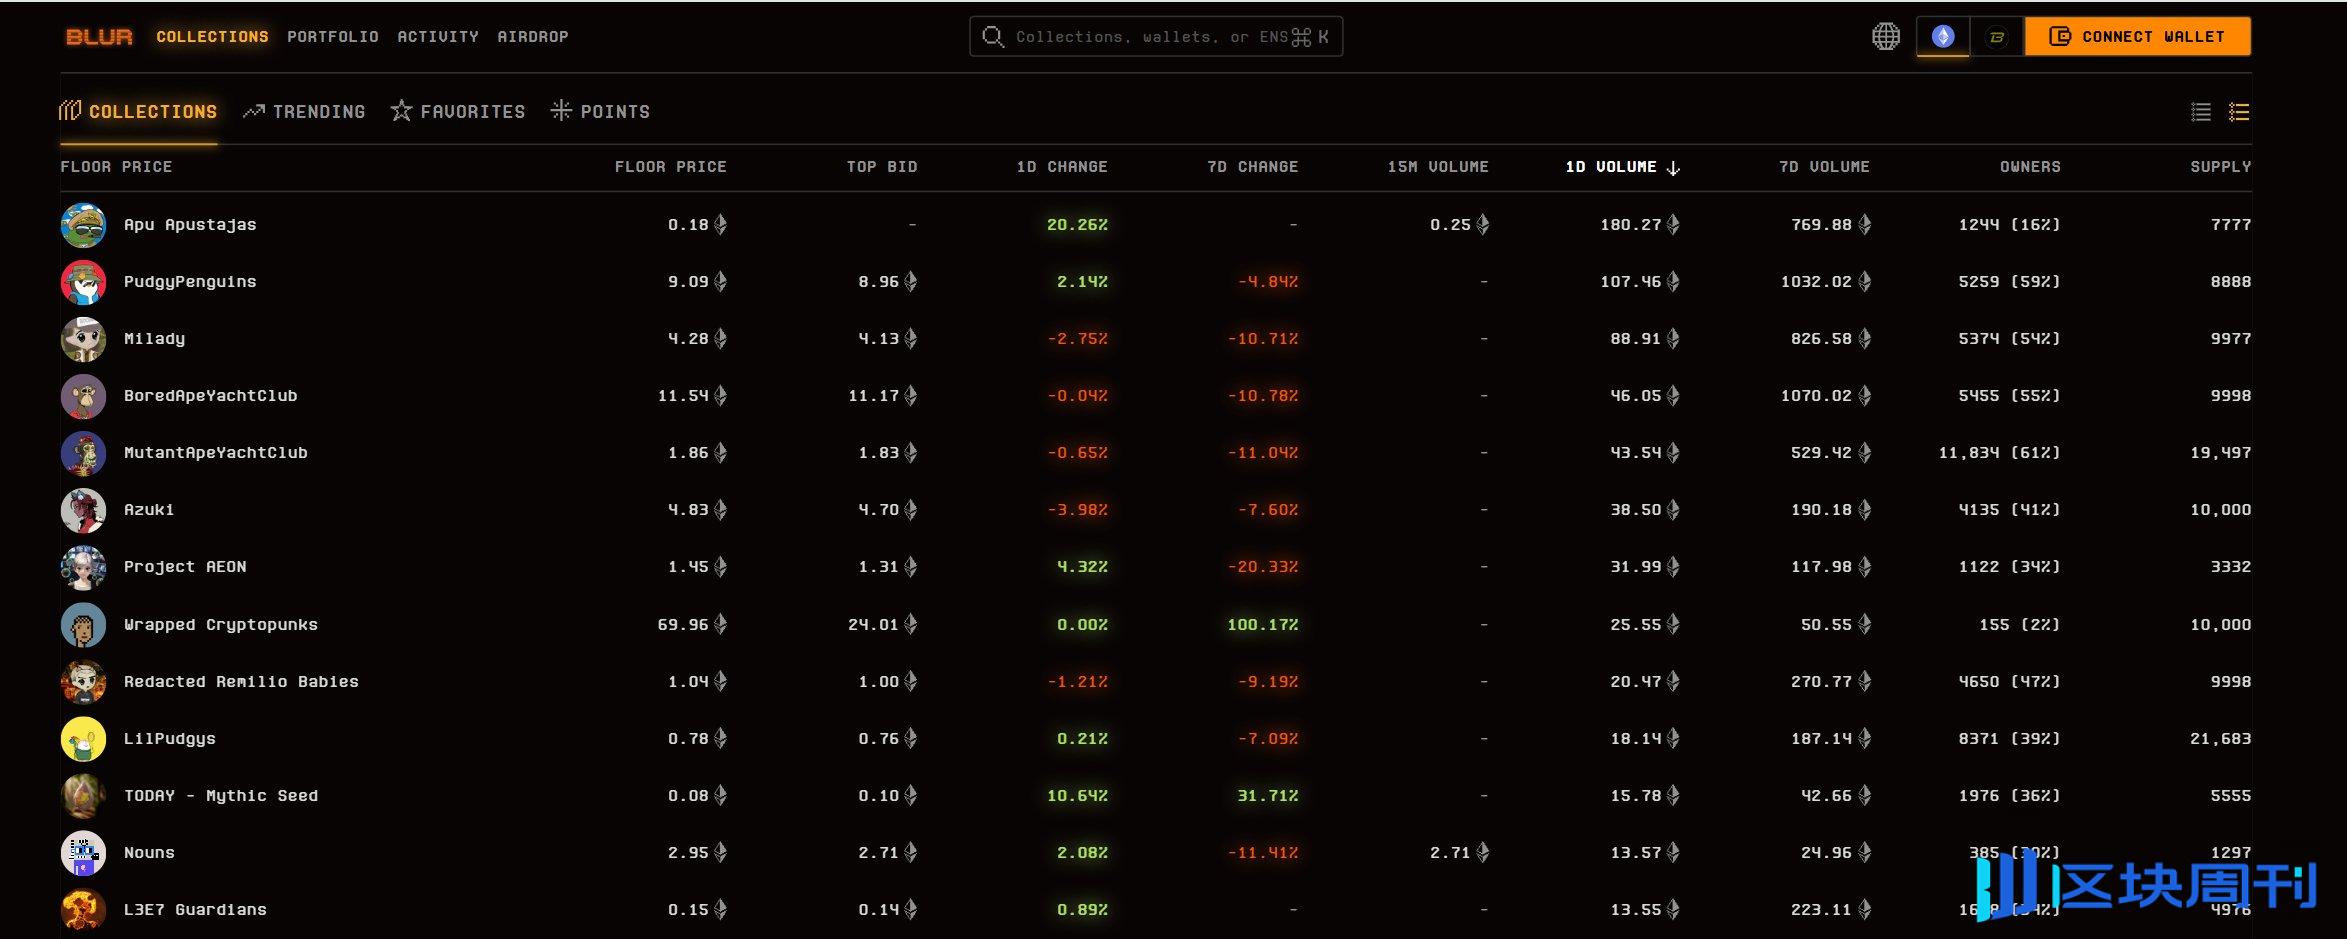Image resolution: width=2347 pixels, height=939 pixels.
Task: Sort by Supply column header
Action: pos(2221,167)
